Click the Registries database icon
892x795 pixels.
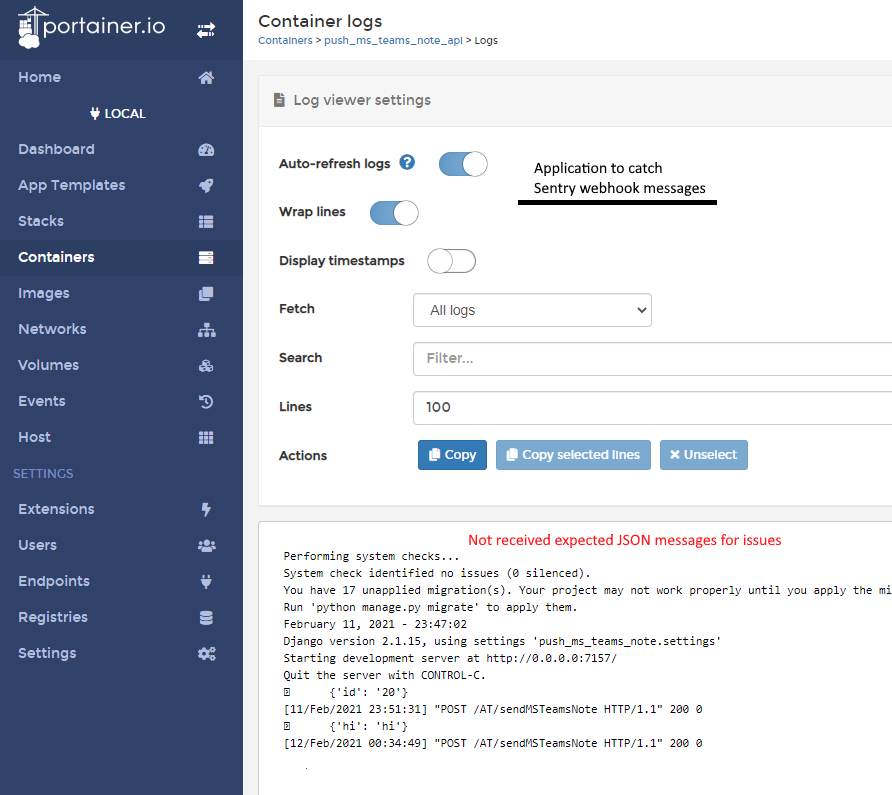click(x=206, y=617)
